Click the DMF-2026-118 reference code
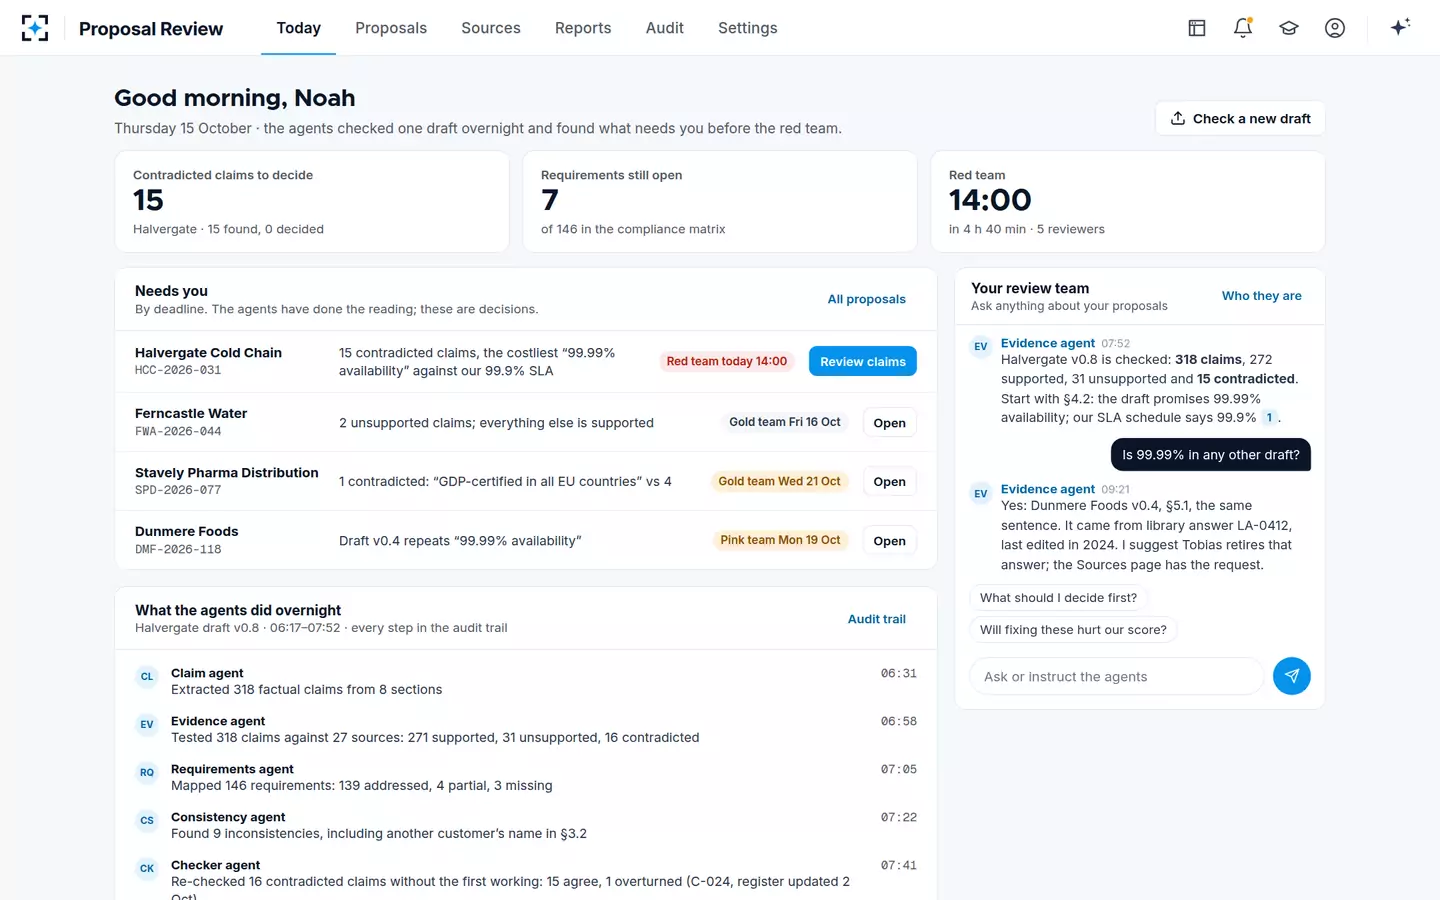The image size is (1440, 900). (178, 549)
